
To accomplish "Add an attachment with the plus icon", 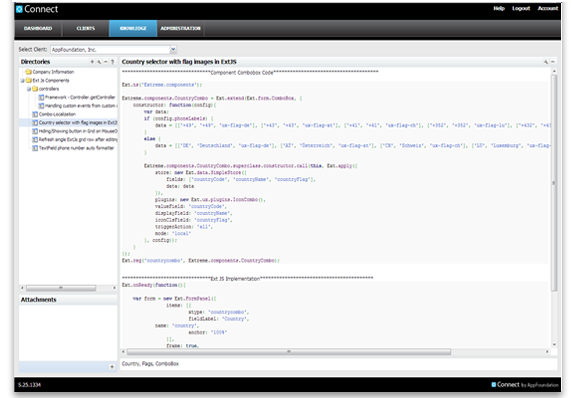I will [x=112, y=366].
